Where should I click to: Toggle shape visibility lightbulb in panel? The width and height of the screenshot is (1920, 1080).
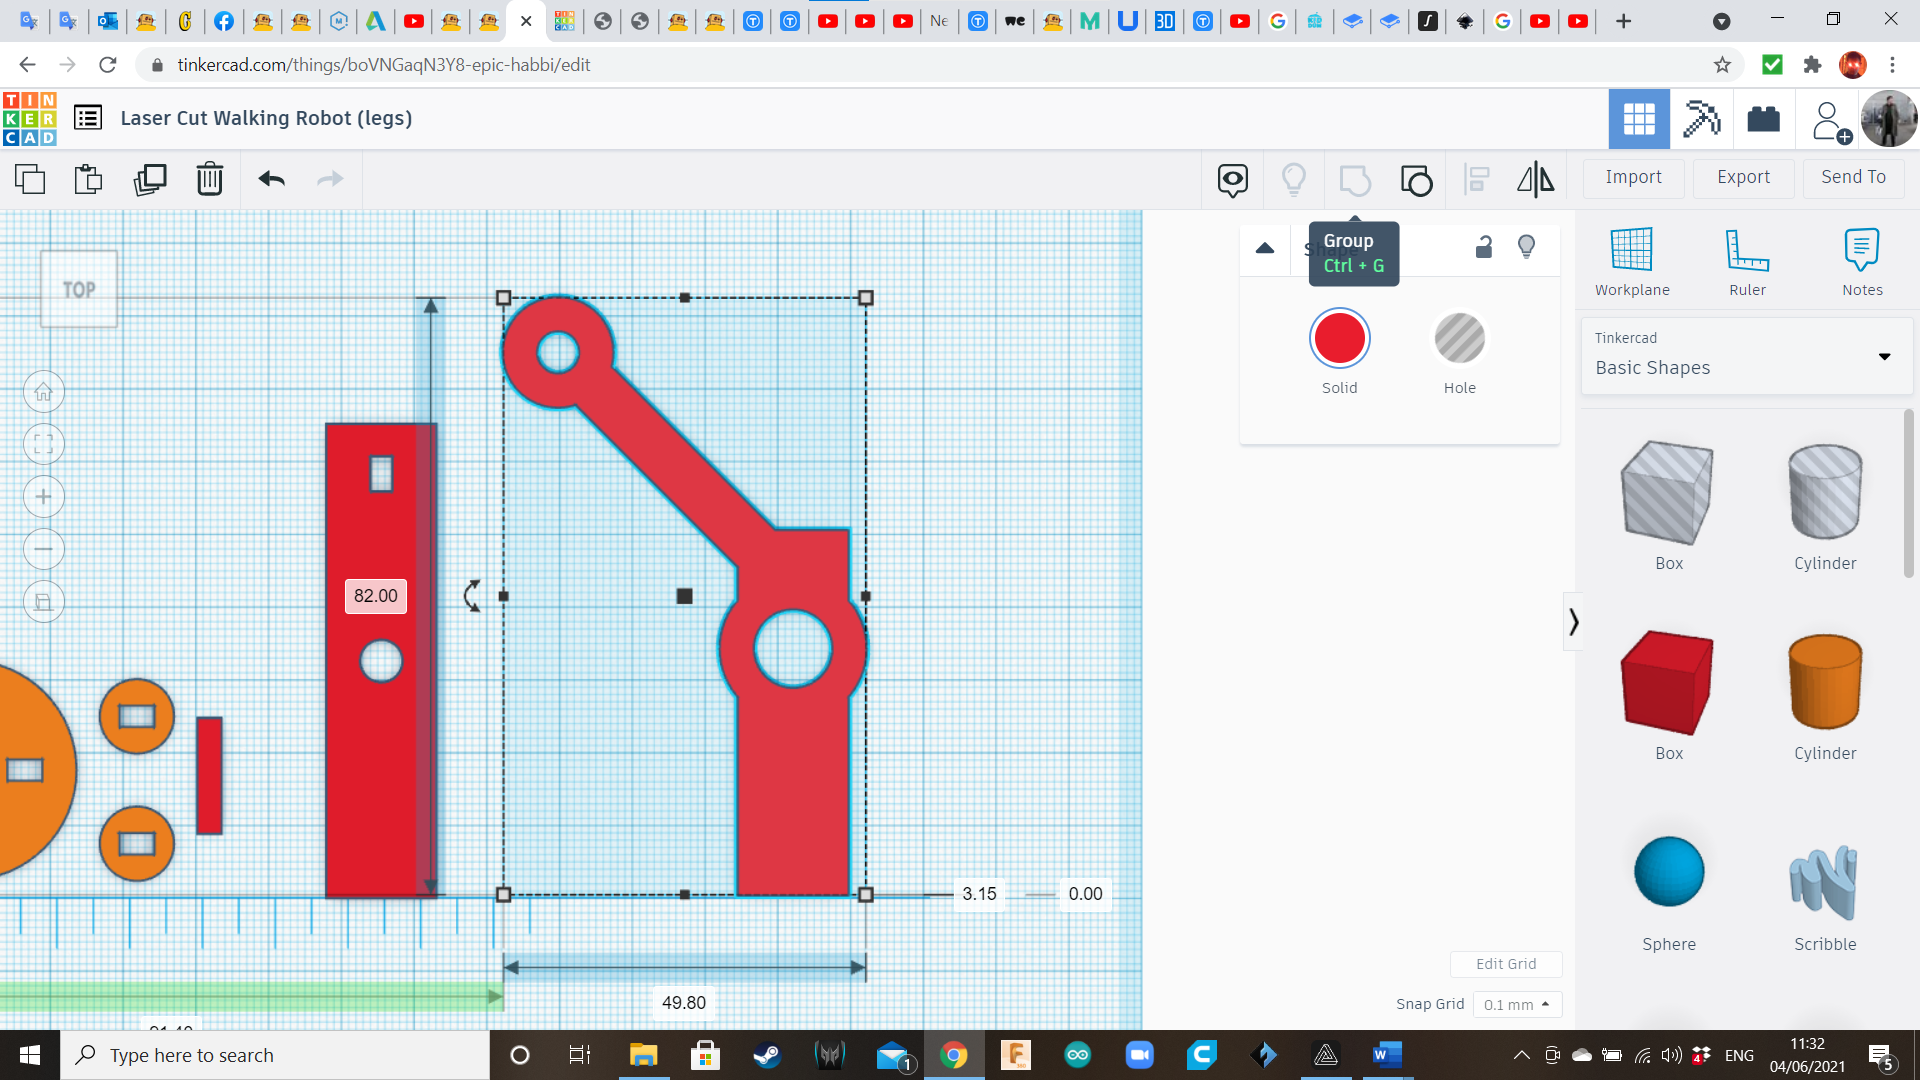(1526, 247)
